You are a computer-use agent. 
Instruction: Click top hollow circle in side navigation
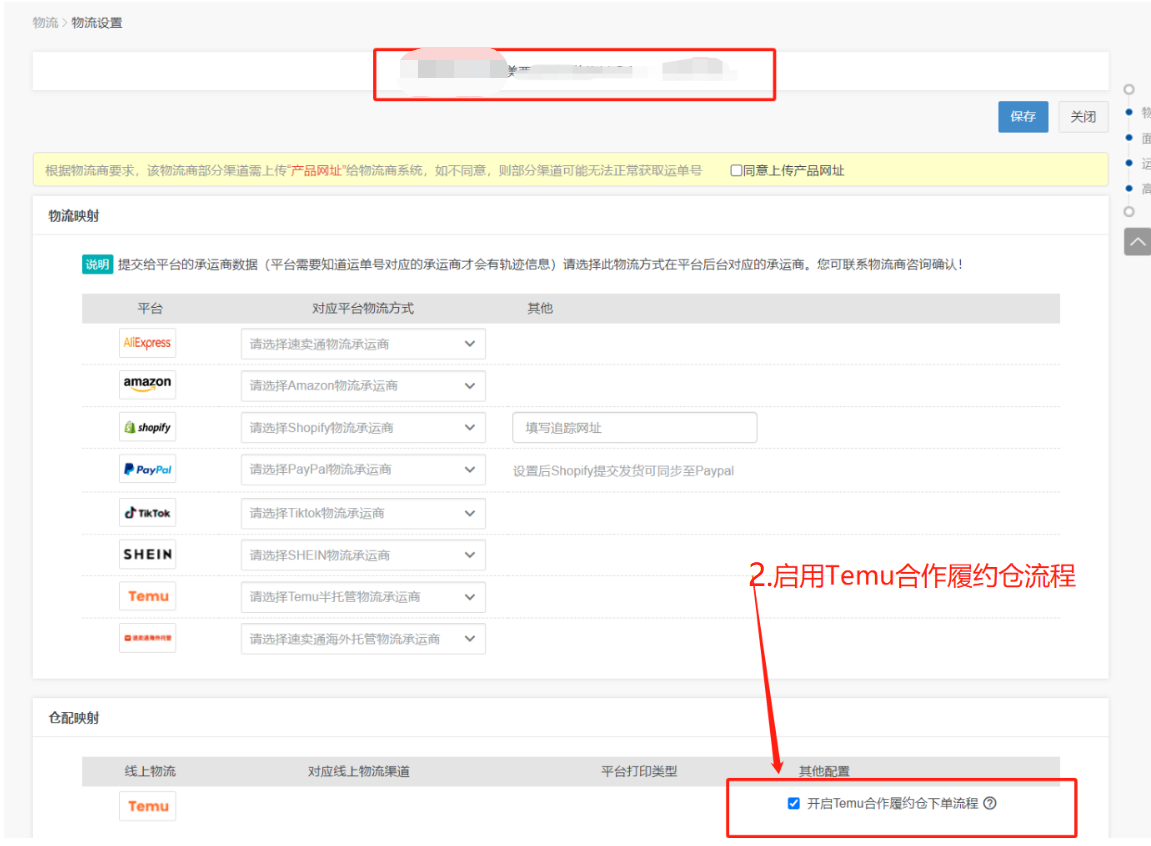pyautogui.click(x=1129, y=90)
